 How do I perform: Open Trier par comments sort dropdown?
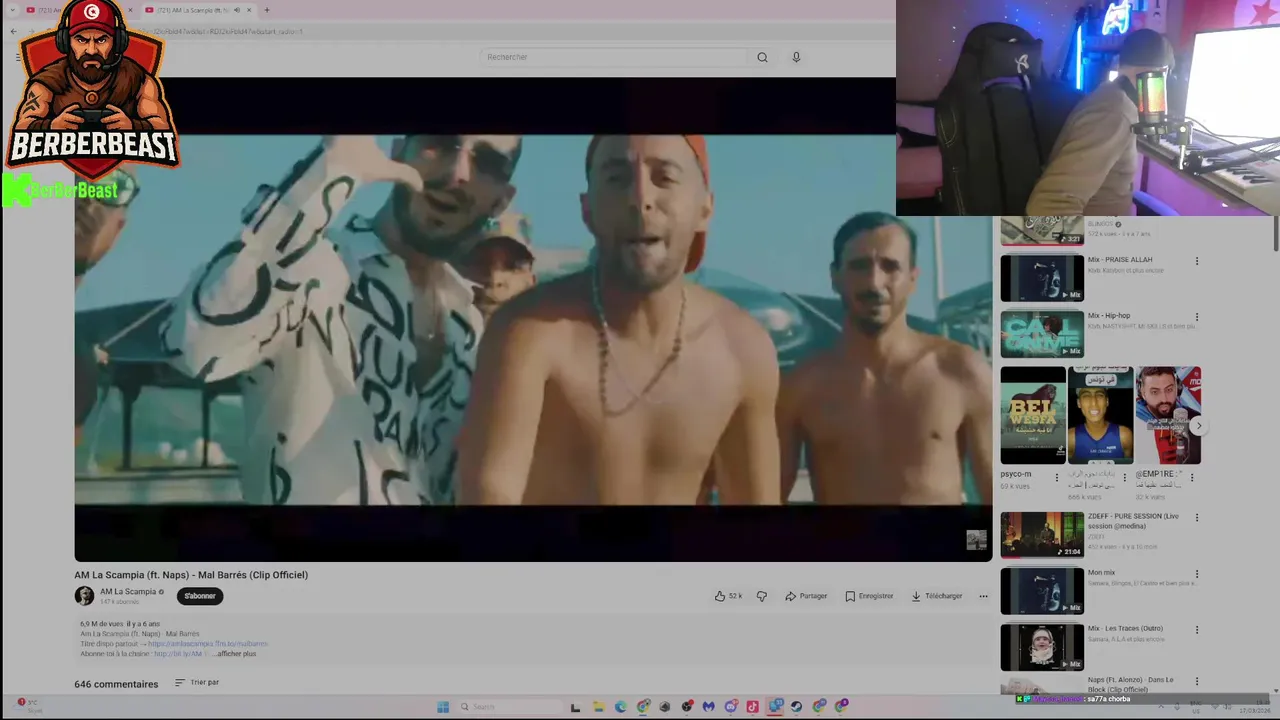pos(197,683)
